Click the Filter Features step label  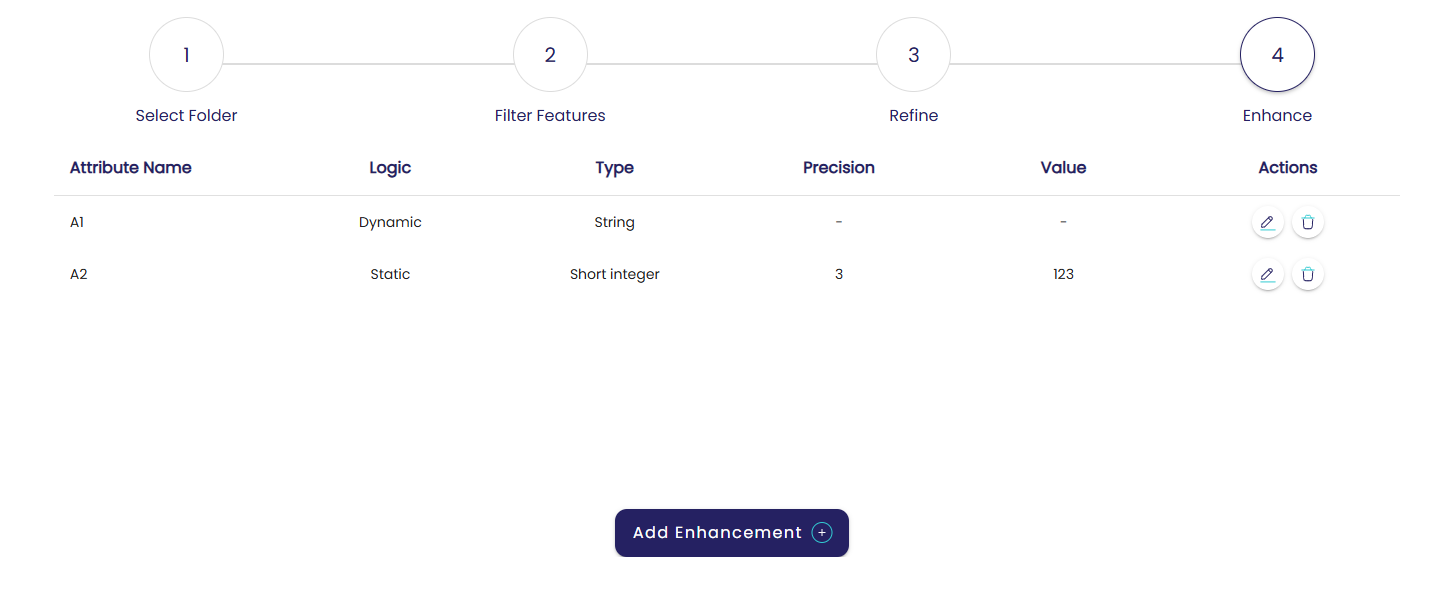[550, 116]
